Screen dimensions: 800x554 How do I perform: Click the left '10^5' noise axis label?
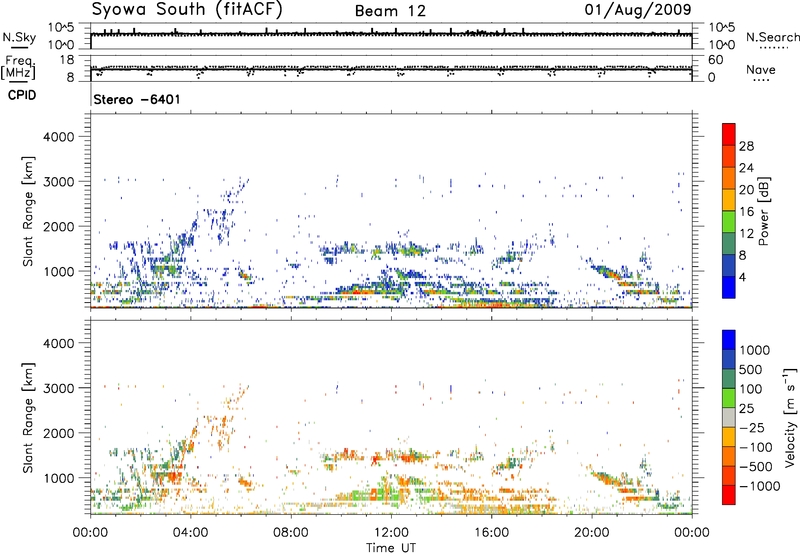[x=62, y=28]
